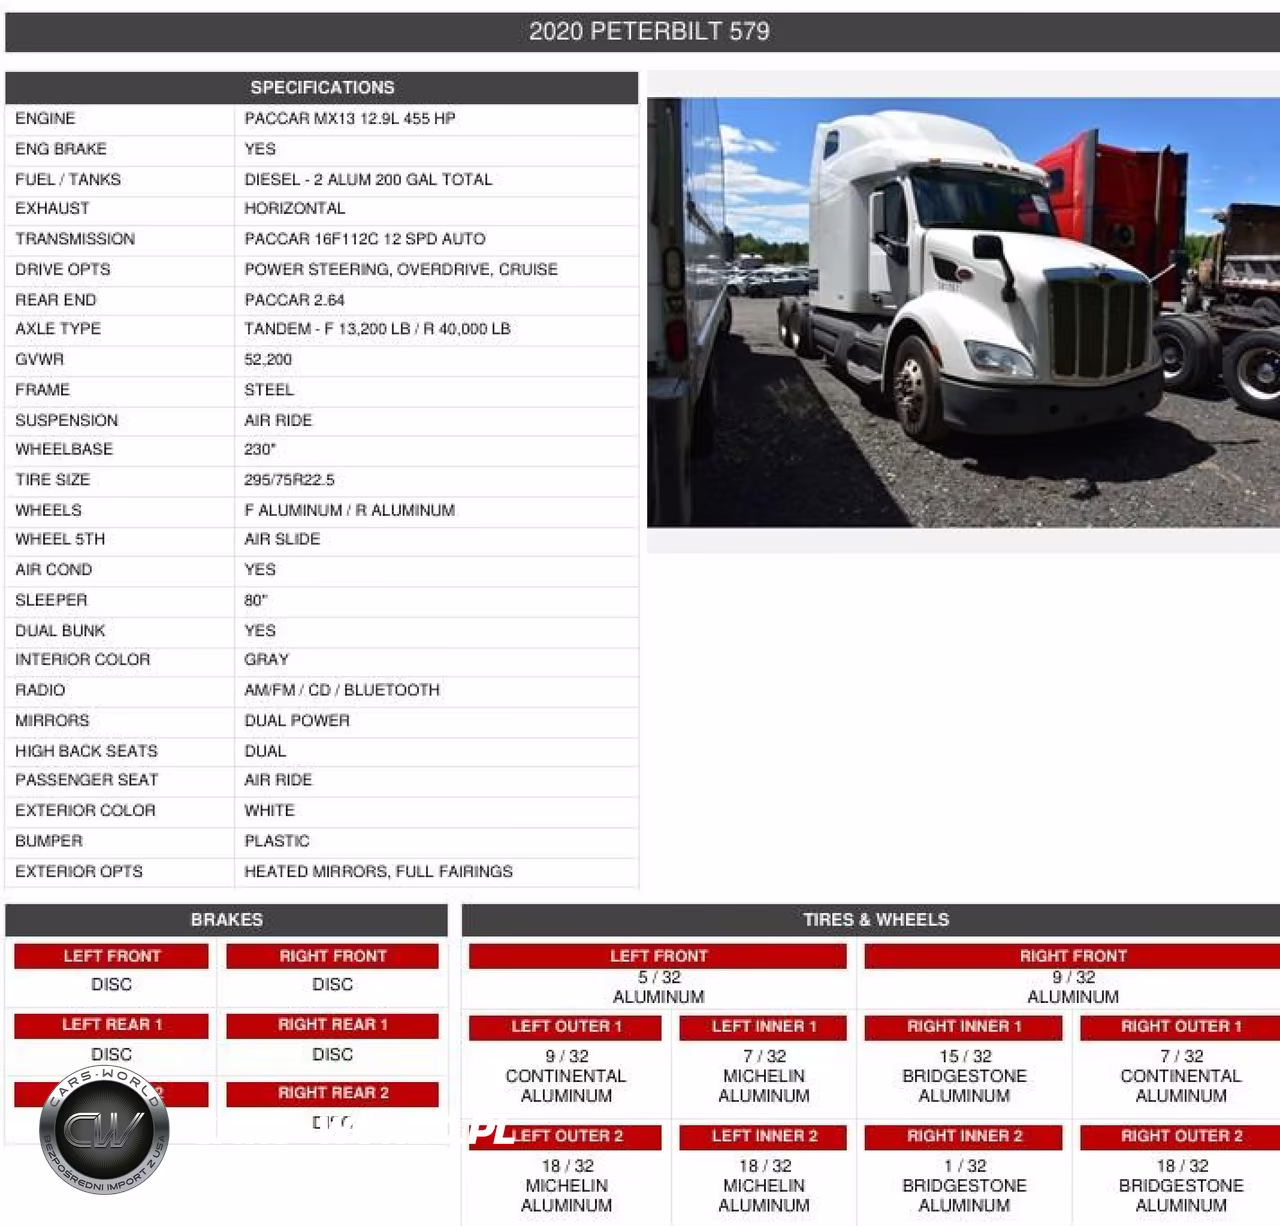Select 'DIESEL - 2 ALUM 200 GAL TOTAL'
Viewport: 1280px width, 1226px height.
click(x=368, y=180)
